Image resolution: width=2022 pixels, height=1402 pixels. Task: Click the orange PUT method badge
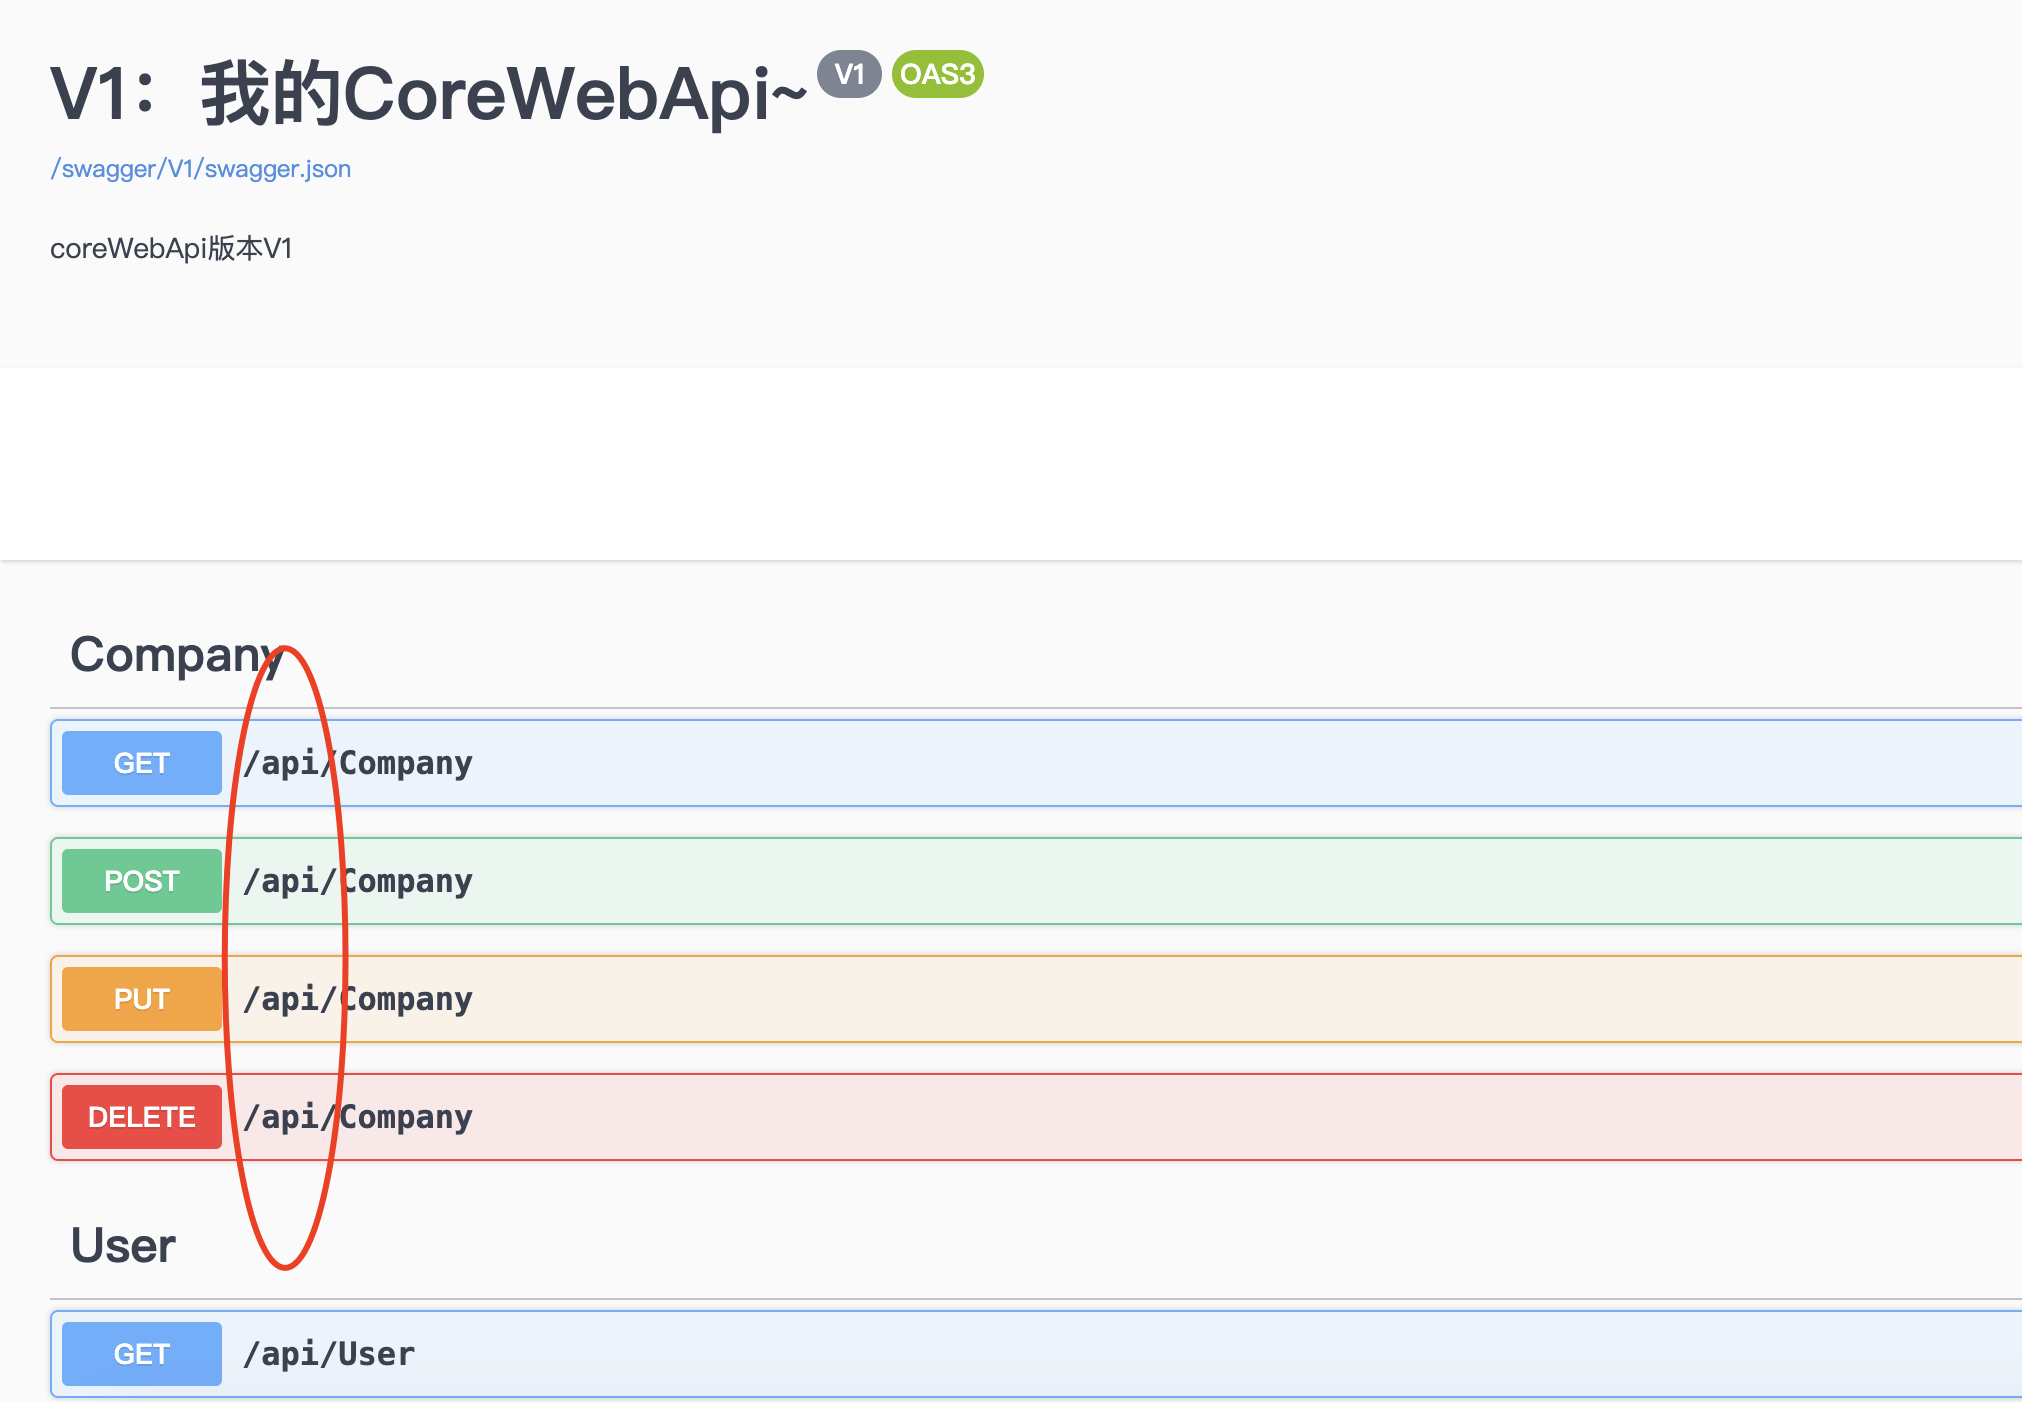(141, 998)
